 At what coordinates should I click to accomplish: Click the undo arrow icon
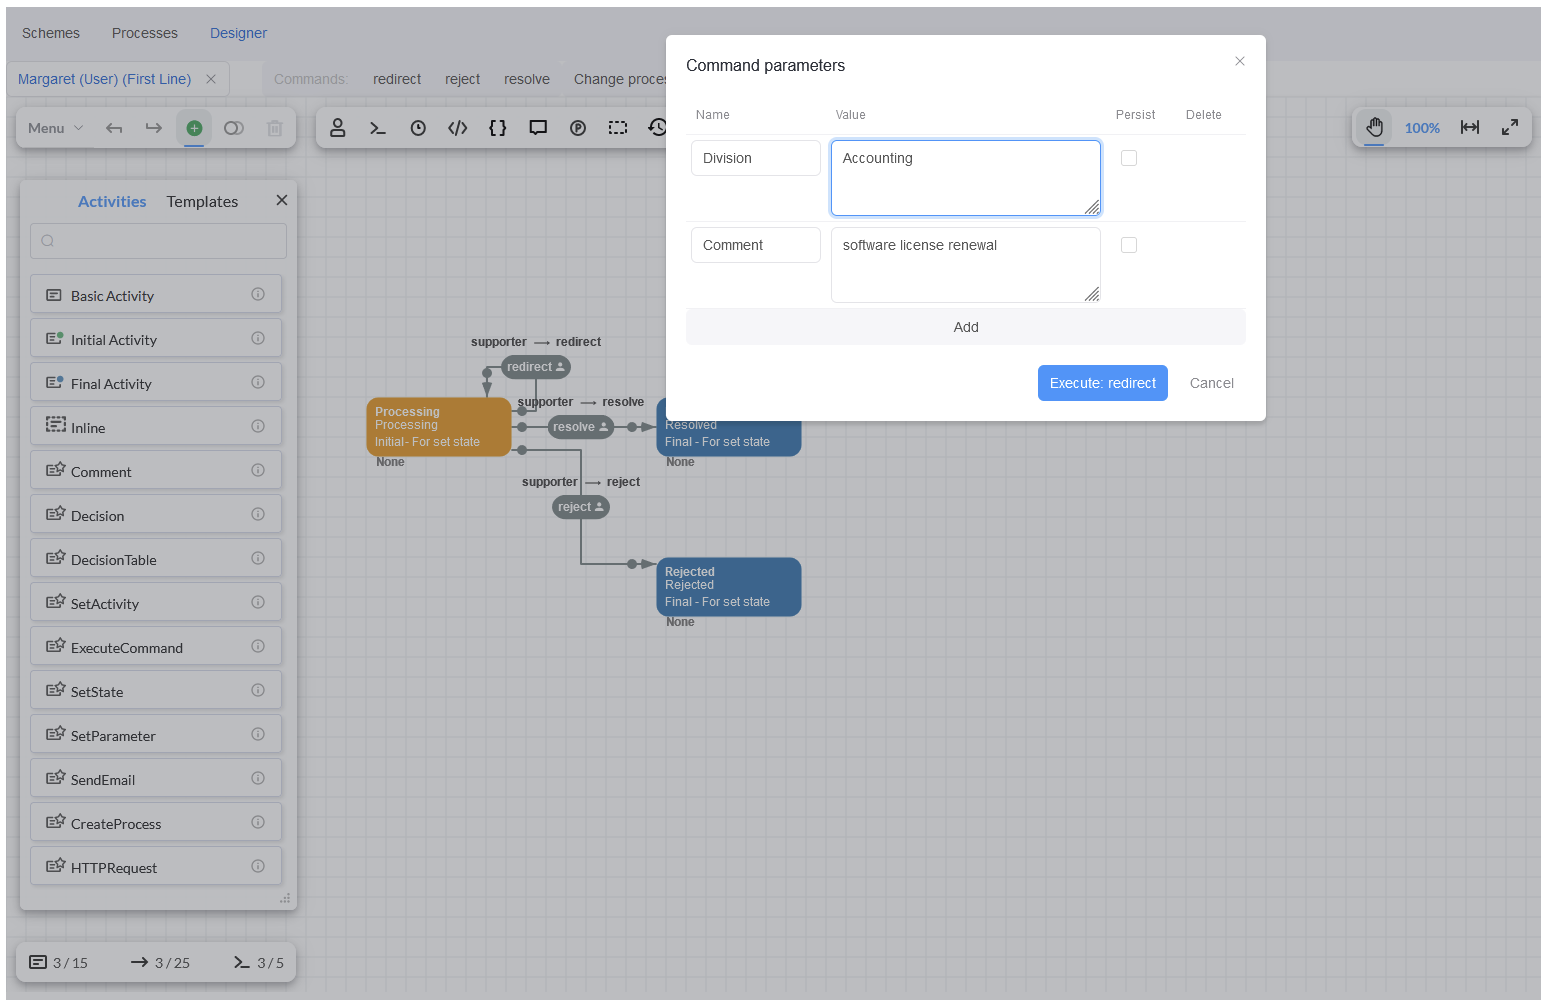(x=114, y=128)
